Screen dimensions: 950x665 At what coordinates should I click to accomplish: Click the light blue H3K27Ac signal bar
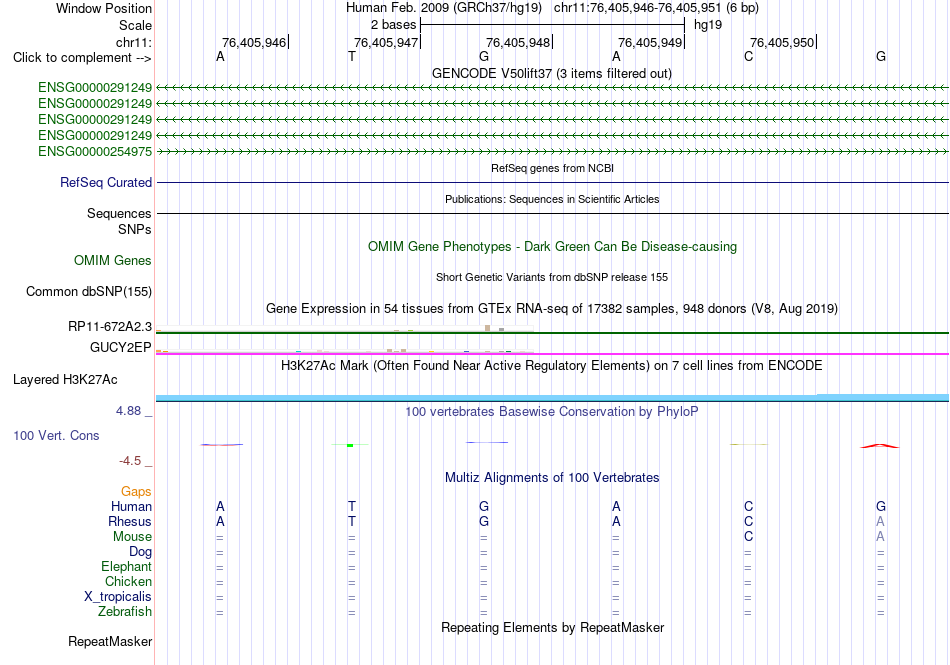(552, 397)
